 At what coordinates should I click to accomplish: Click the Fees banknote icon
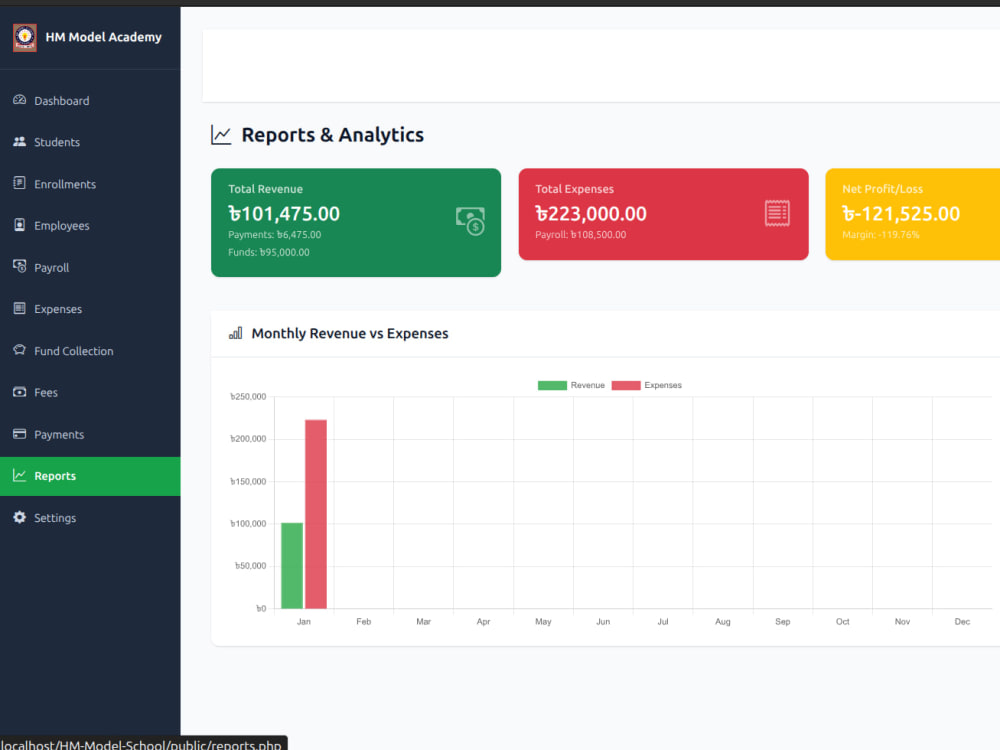(20, 392)
